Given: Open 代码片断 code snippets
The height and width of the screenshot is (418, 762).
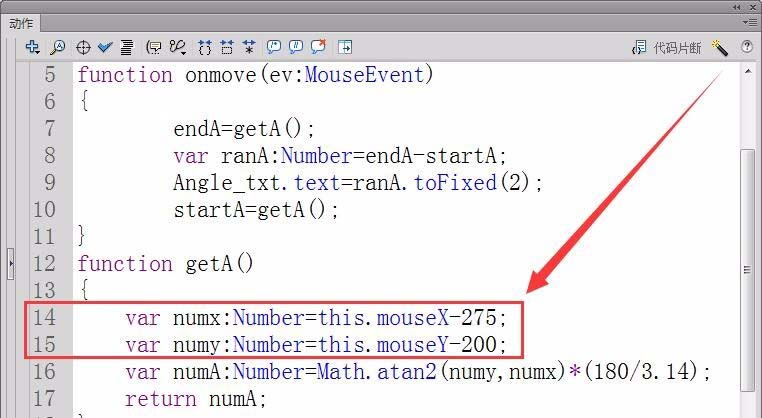Looking at the screenshot, I should pos(677,48).
